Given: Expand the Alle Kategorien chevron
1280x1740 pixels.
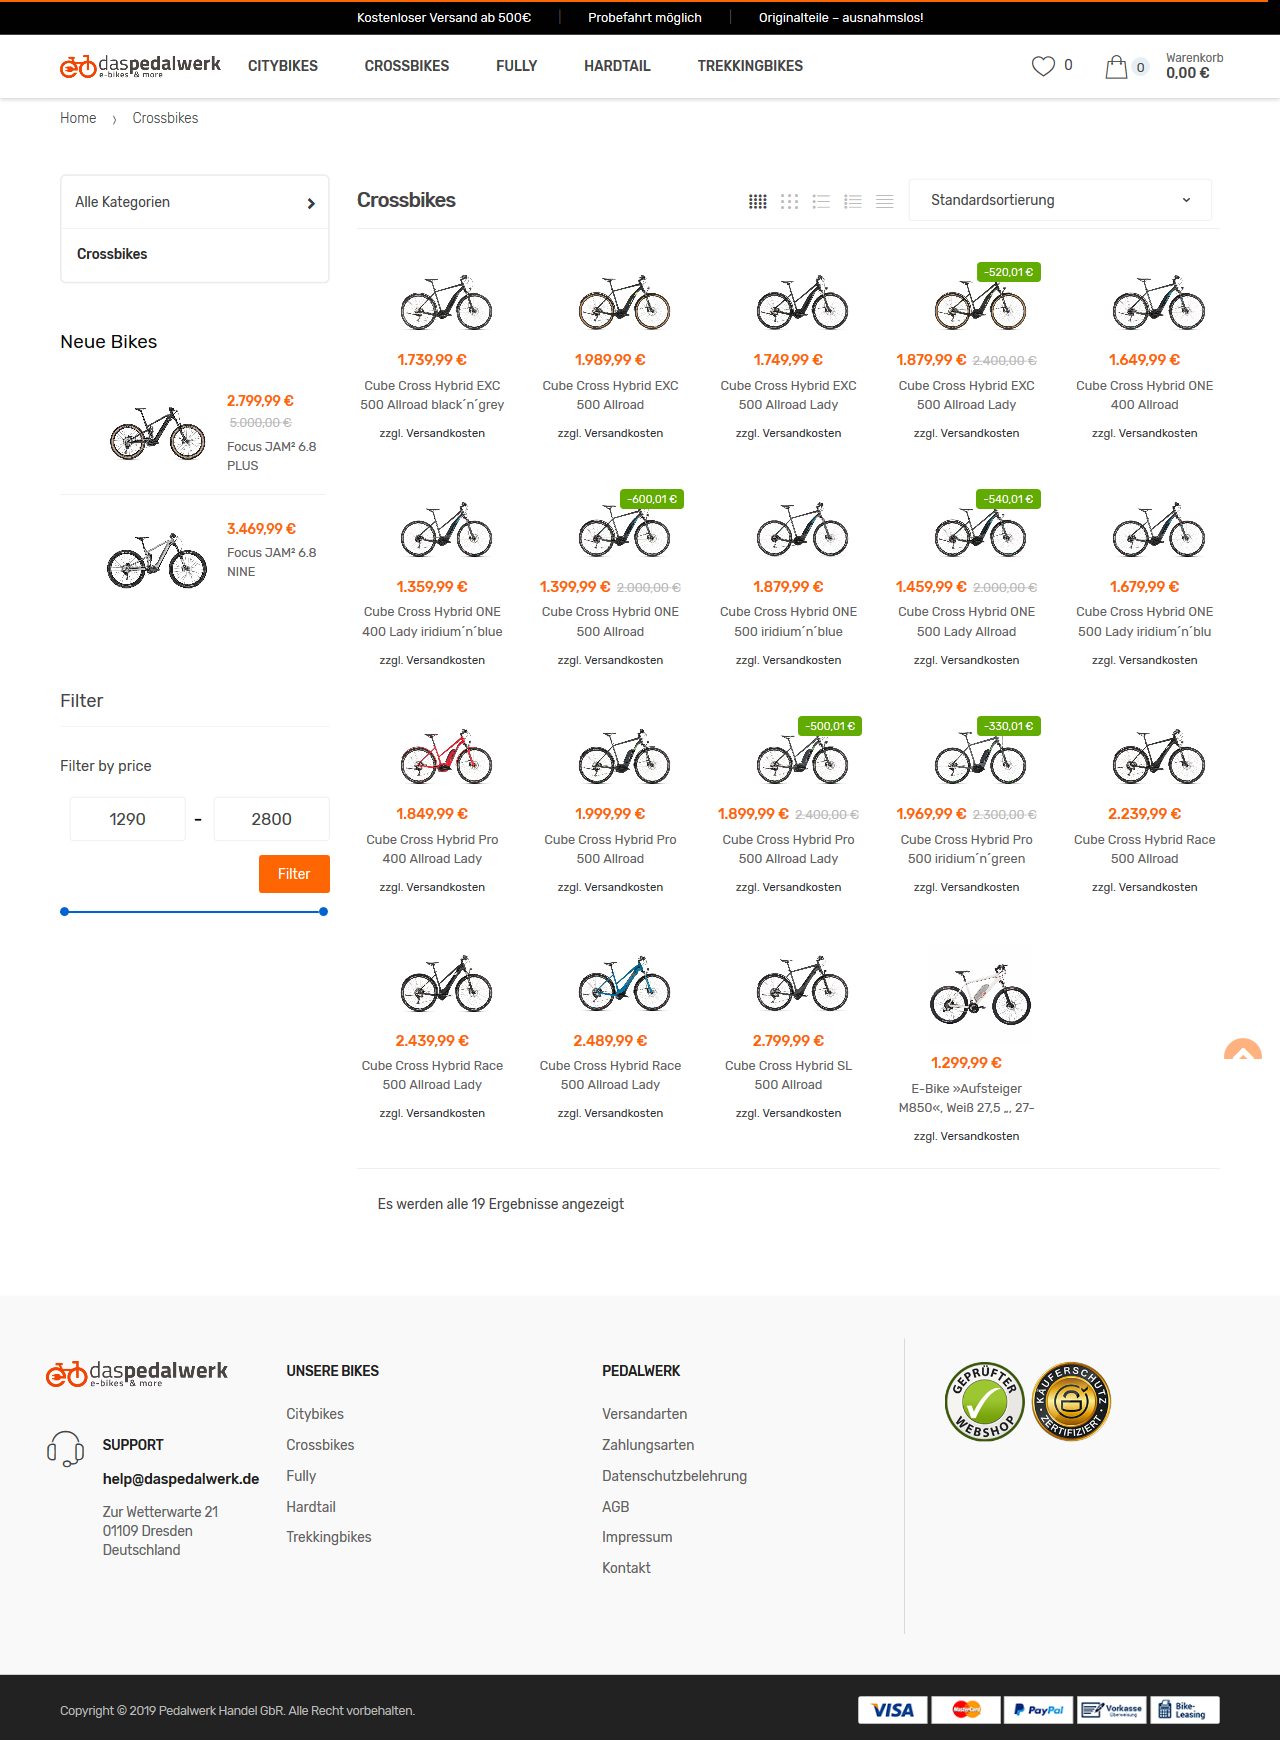Looking at the screenshot, I should [311, 203].
